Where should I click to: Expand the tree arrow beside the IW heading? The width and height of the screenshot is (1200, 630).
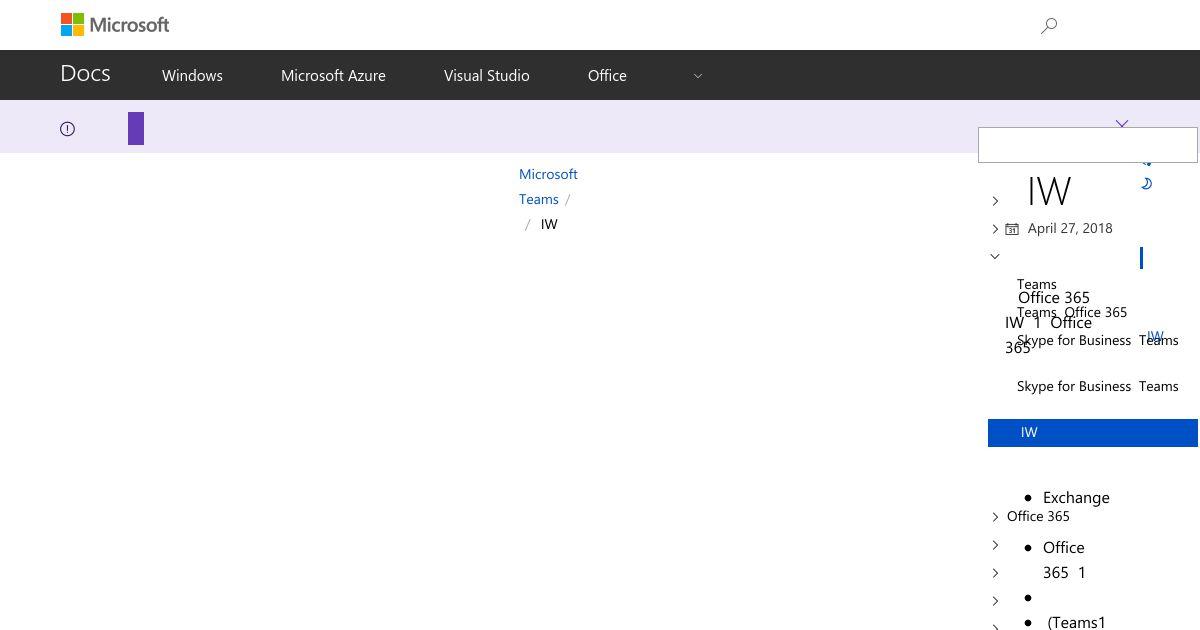[995, 201]
